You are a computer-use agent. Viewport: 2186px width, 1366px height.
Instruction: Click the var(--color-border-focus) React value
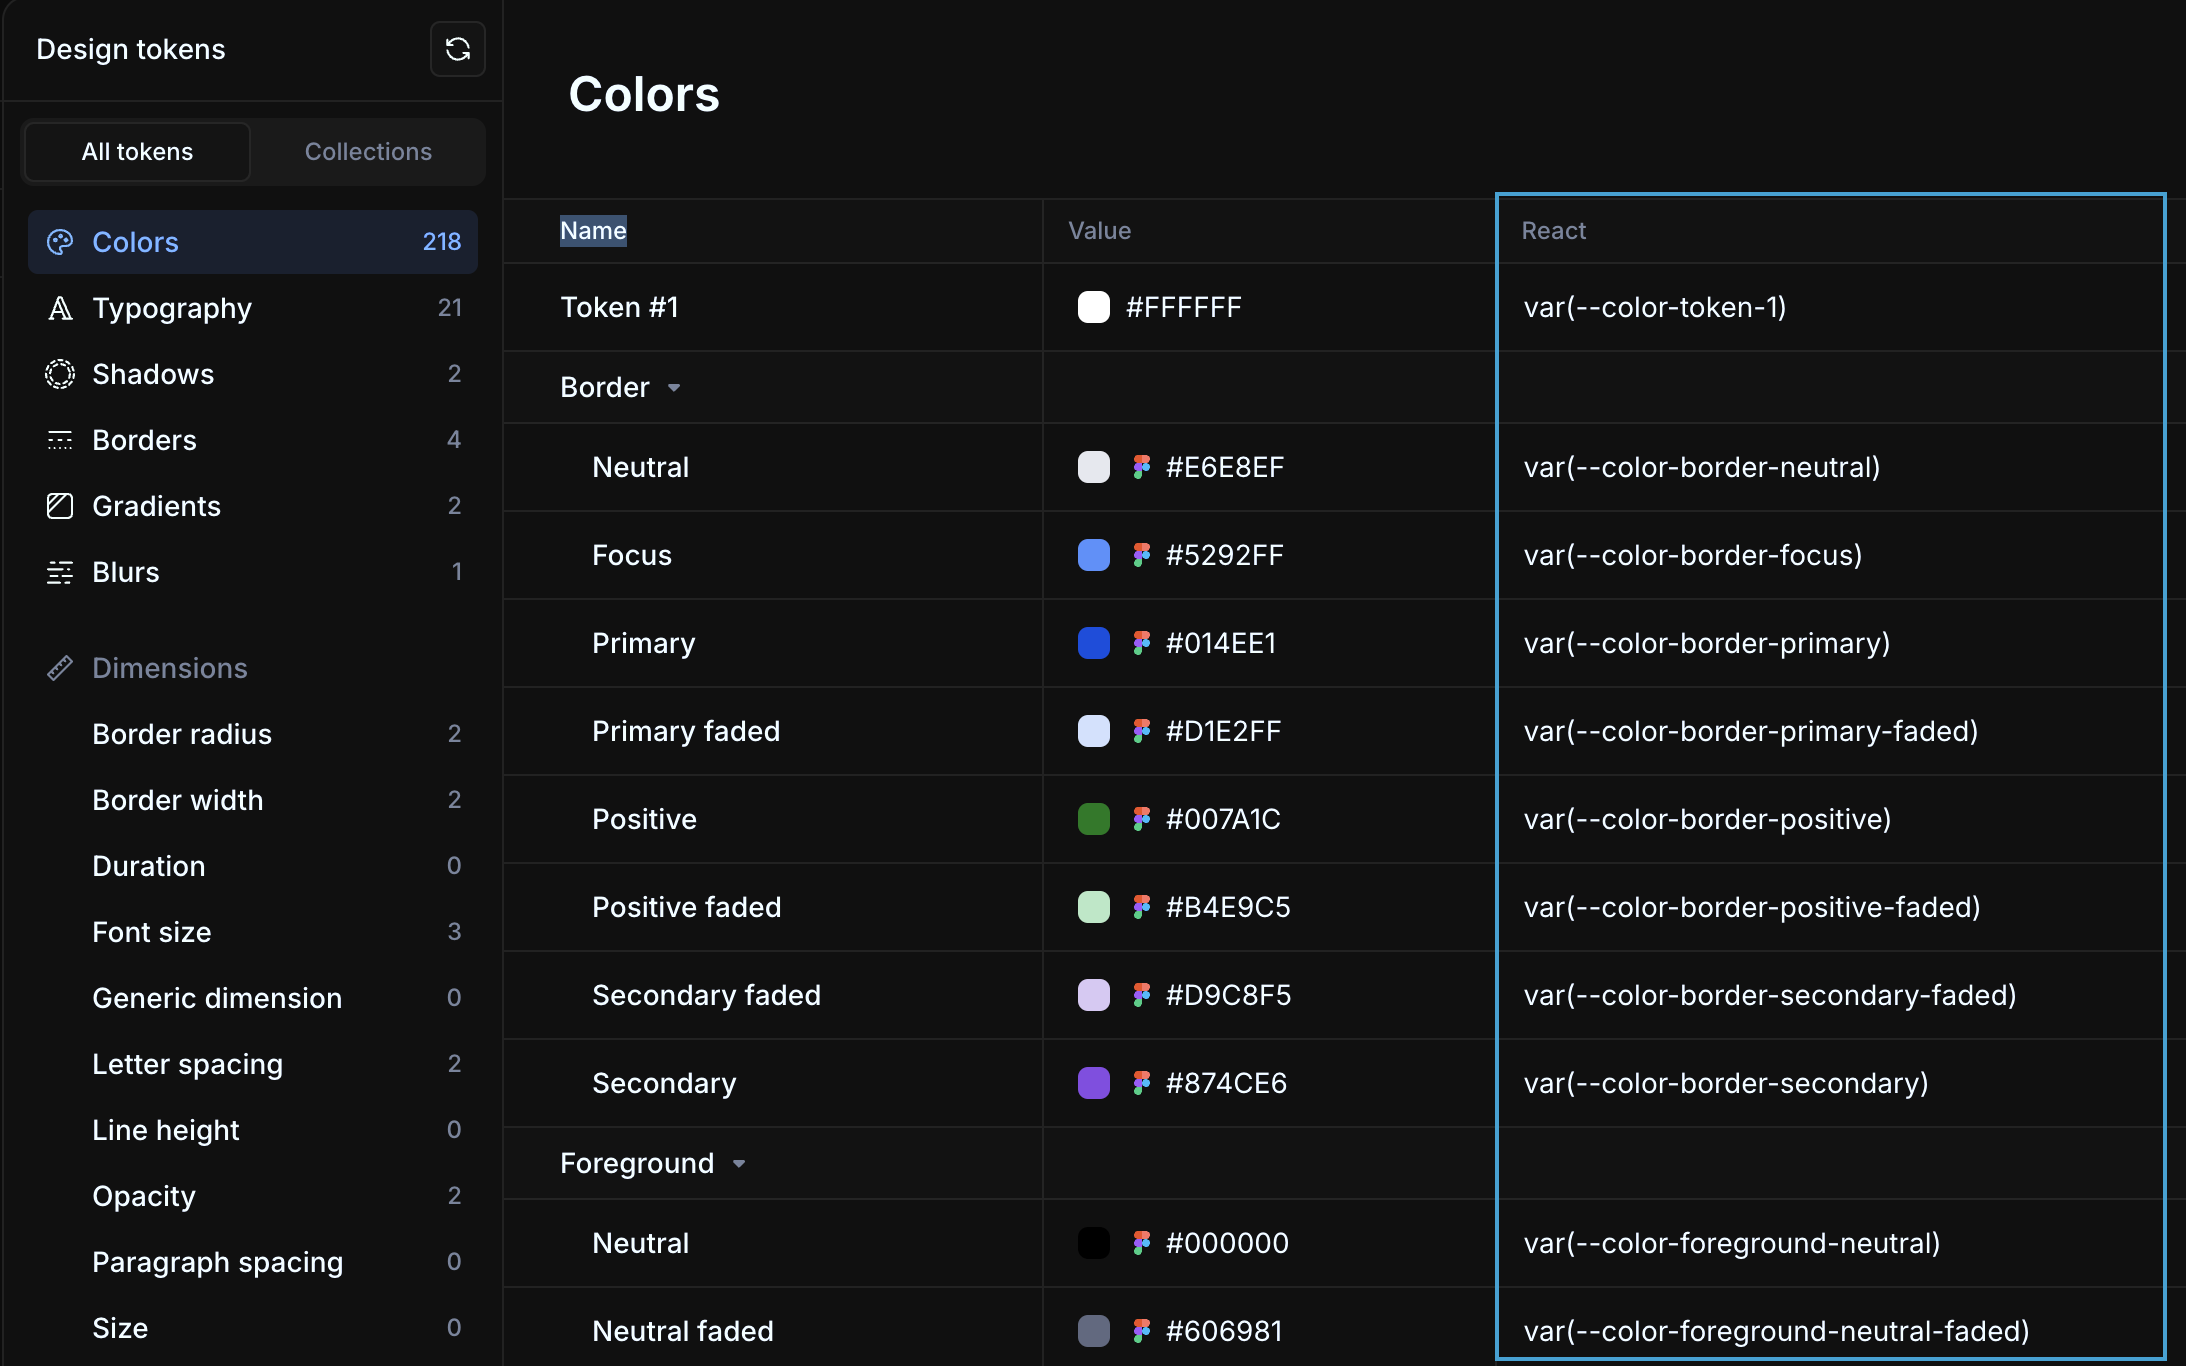tap(1692, 555)
